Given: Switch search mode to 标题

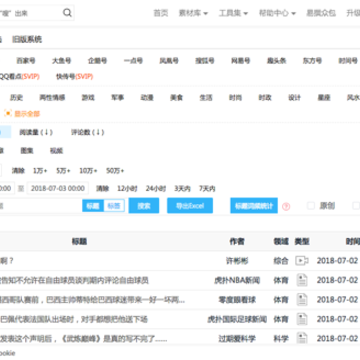Looking at the screenshot, I should click(x=93, y=206).
